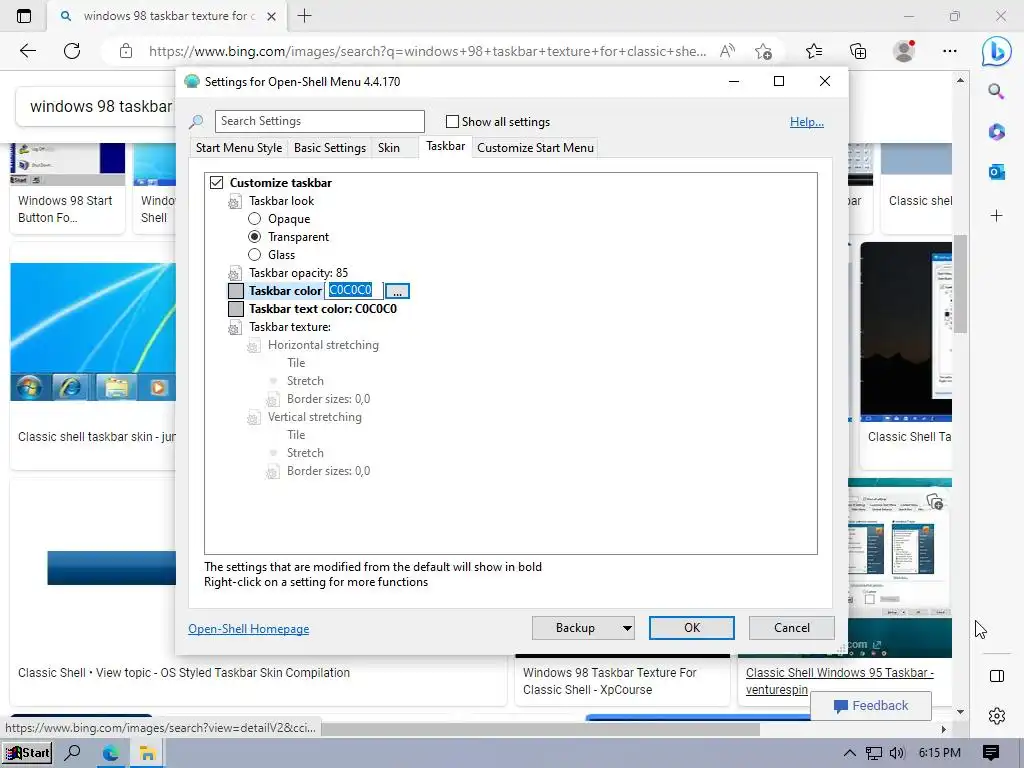Open color picker ellipsis button
The image size is (1024, 768).
coord(397,291)
